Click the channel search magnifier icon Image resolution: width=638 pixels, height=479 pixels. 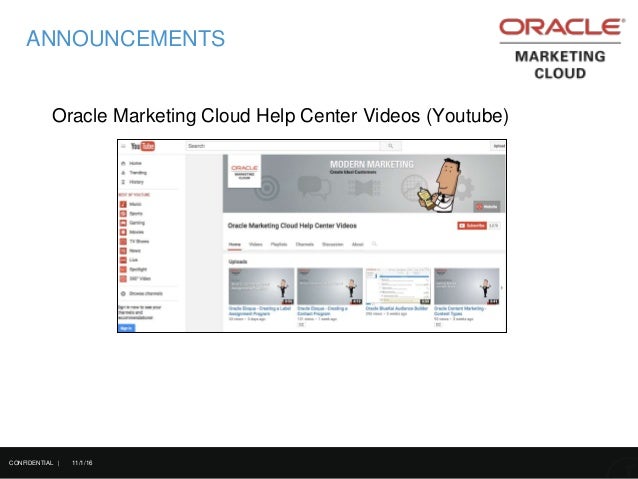374,244
